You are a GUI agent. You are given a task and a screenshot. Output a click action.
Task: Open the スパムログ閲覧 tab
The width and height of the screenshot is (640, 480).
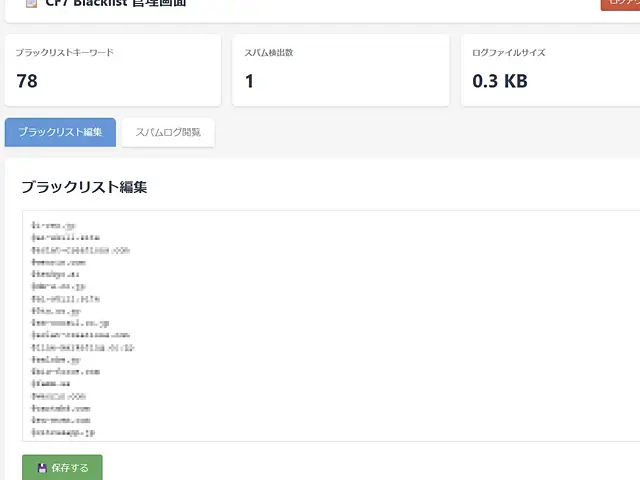point(168,132)
